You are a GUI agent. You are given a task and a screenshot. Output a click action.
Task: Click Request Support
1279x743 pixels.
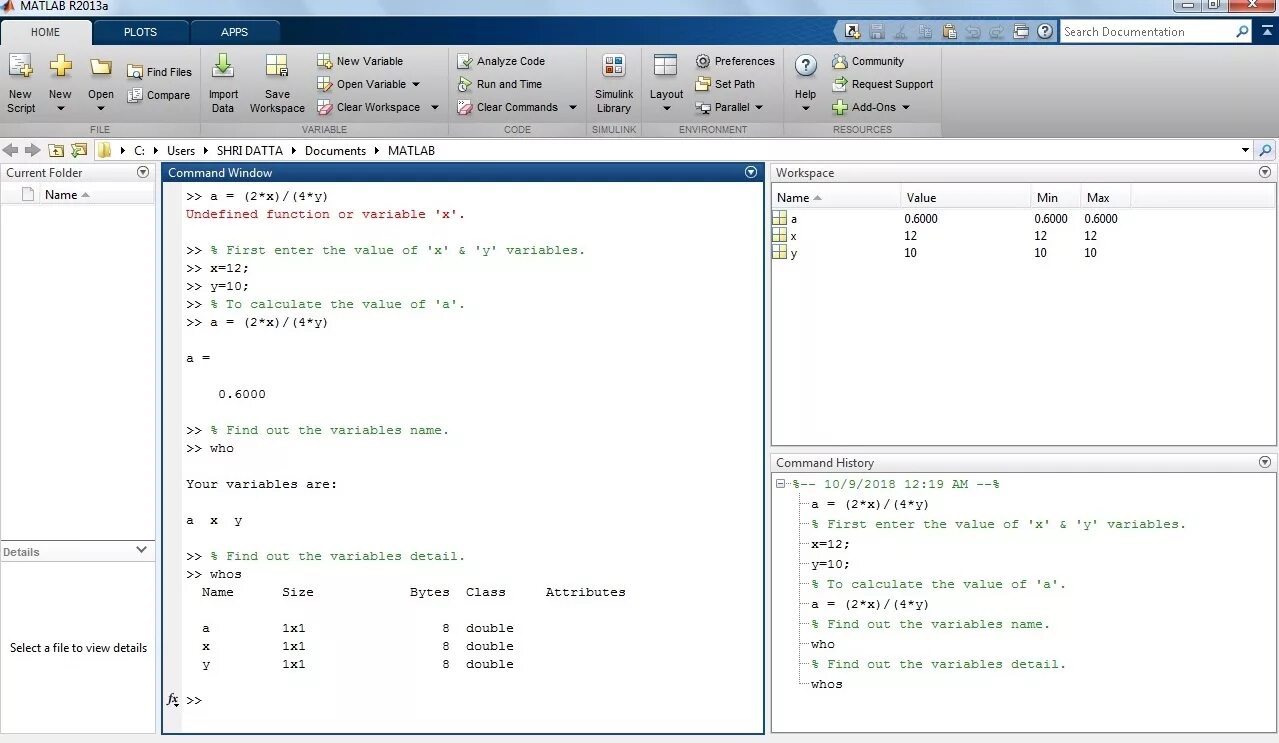pos(883,84)
